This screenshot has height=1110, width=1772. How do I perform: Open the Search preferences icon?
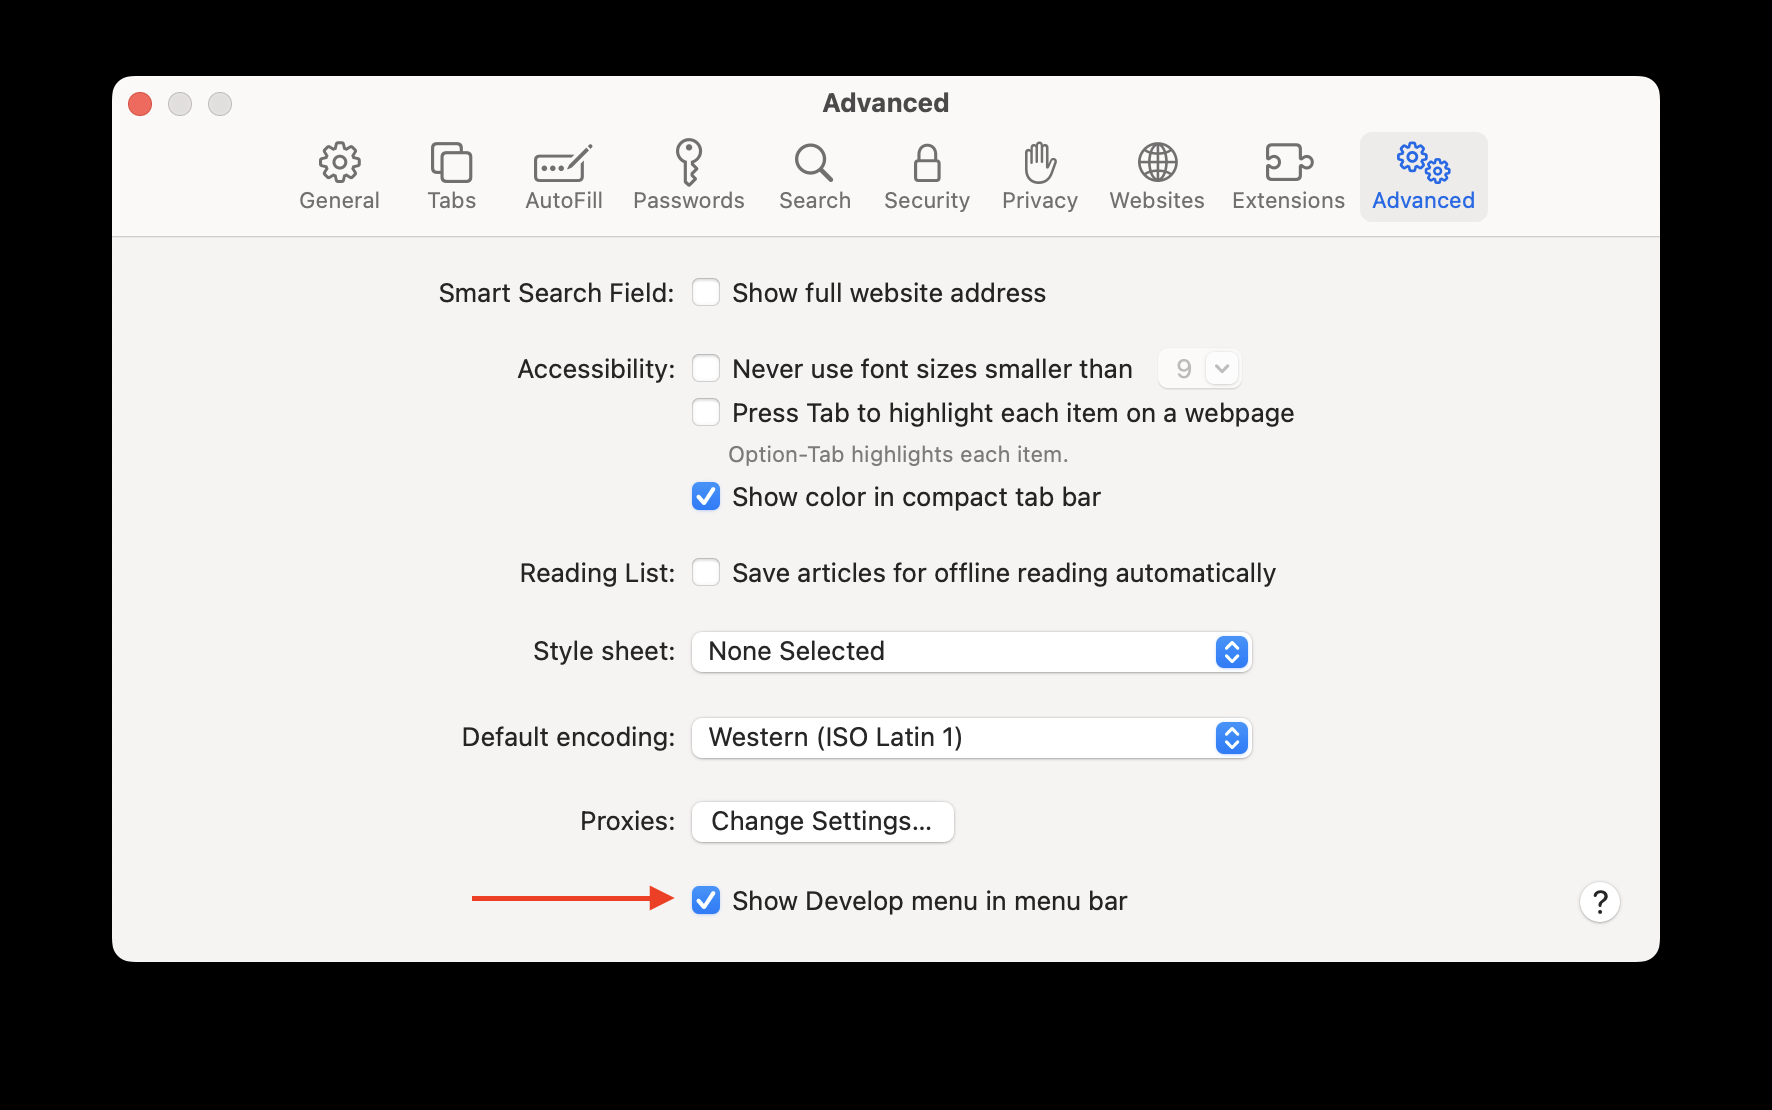814,176
